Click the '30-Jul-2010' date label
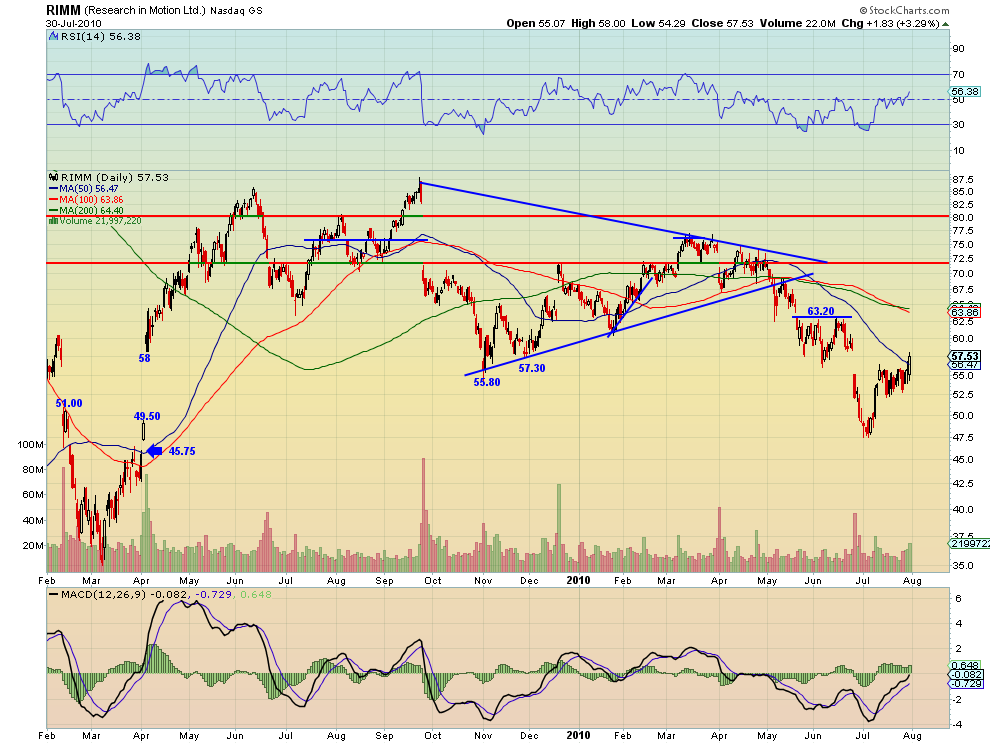Viewport: 990px width, 744px height. point(73,23)
